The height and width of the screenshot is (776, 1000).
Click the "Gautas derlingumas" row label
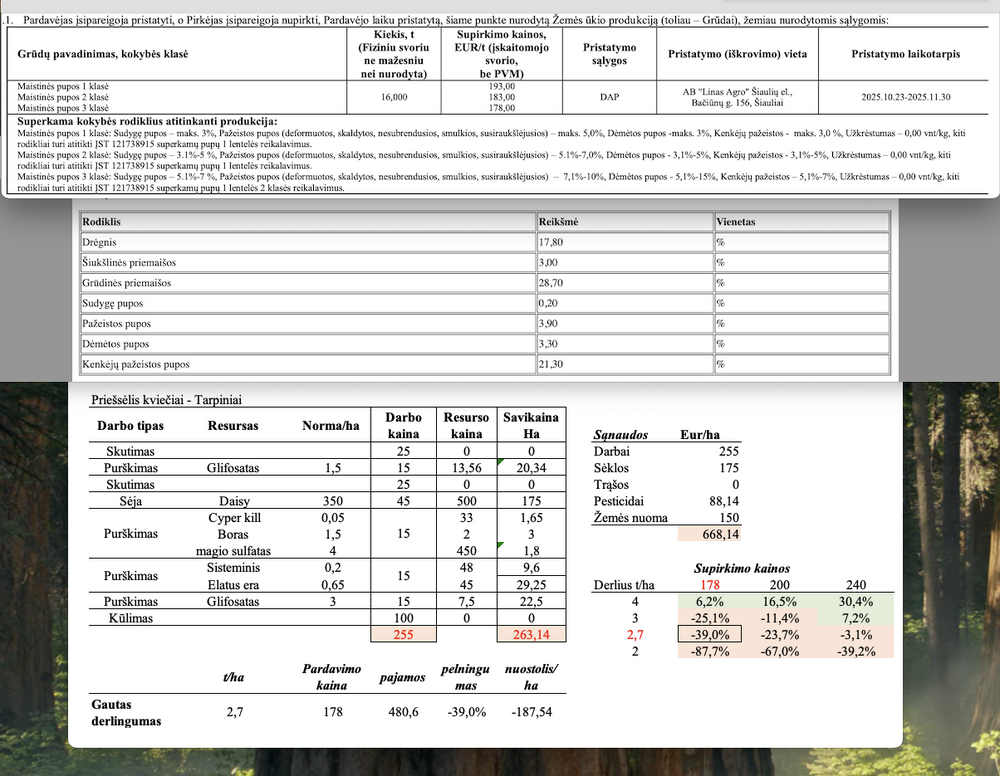[126, 713]
